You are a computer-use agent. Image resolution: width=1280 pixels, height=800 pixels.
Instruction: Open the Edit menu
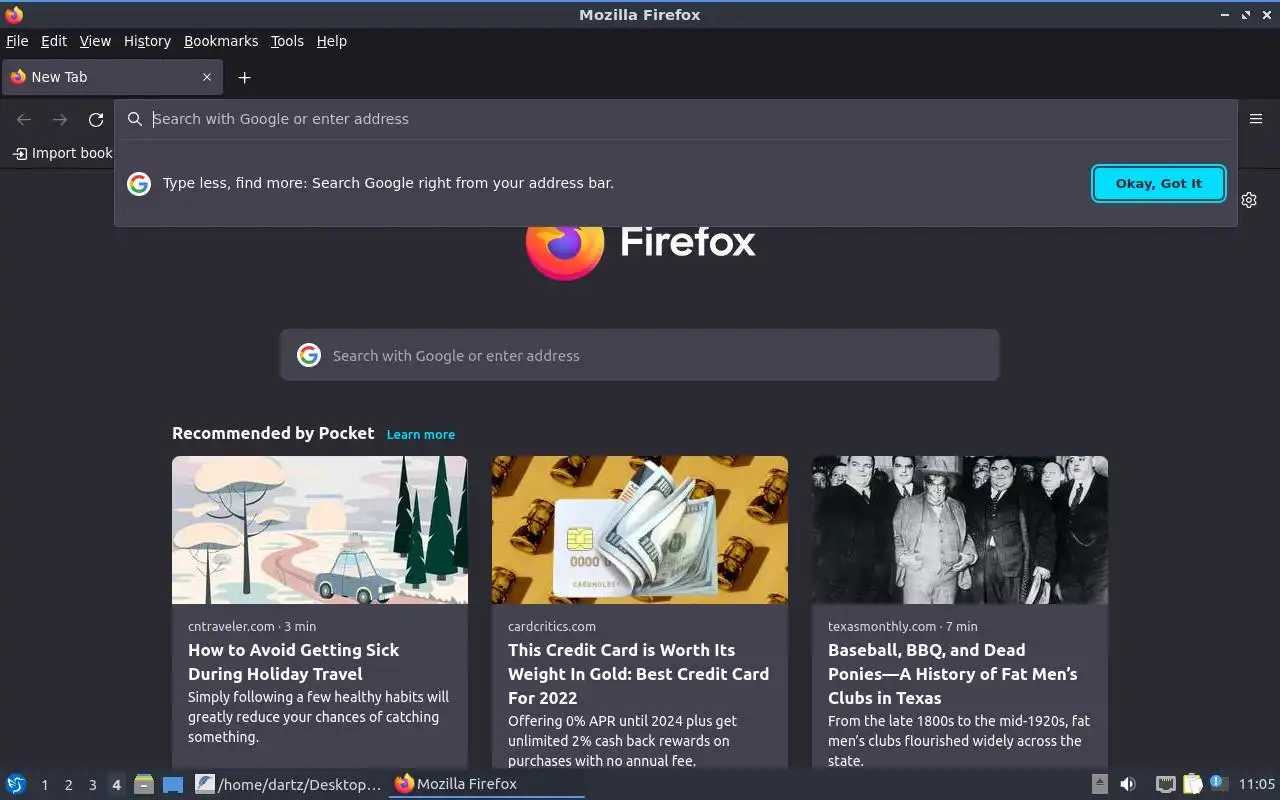pos(54,41)
